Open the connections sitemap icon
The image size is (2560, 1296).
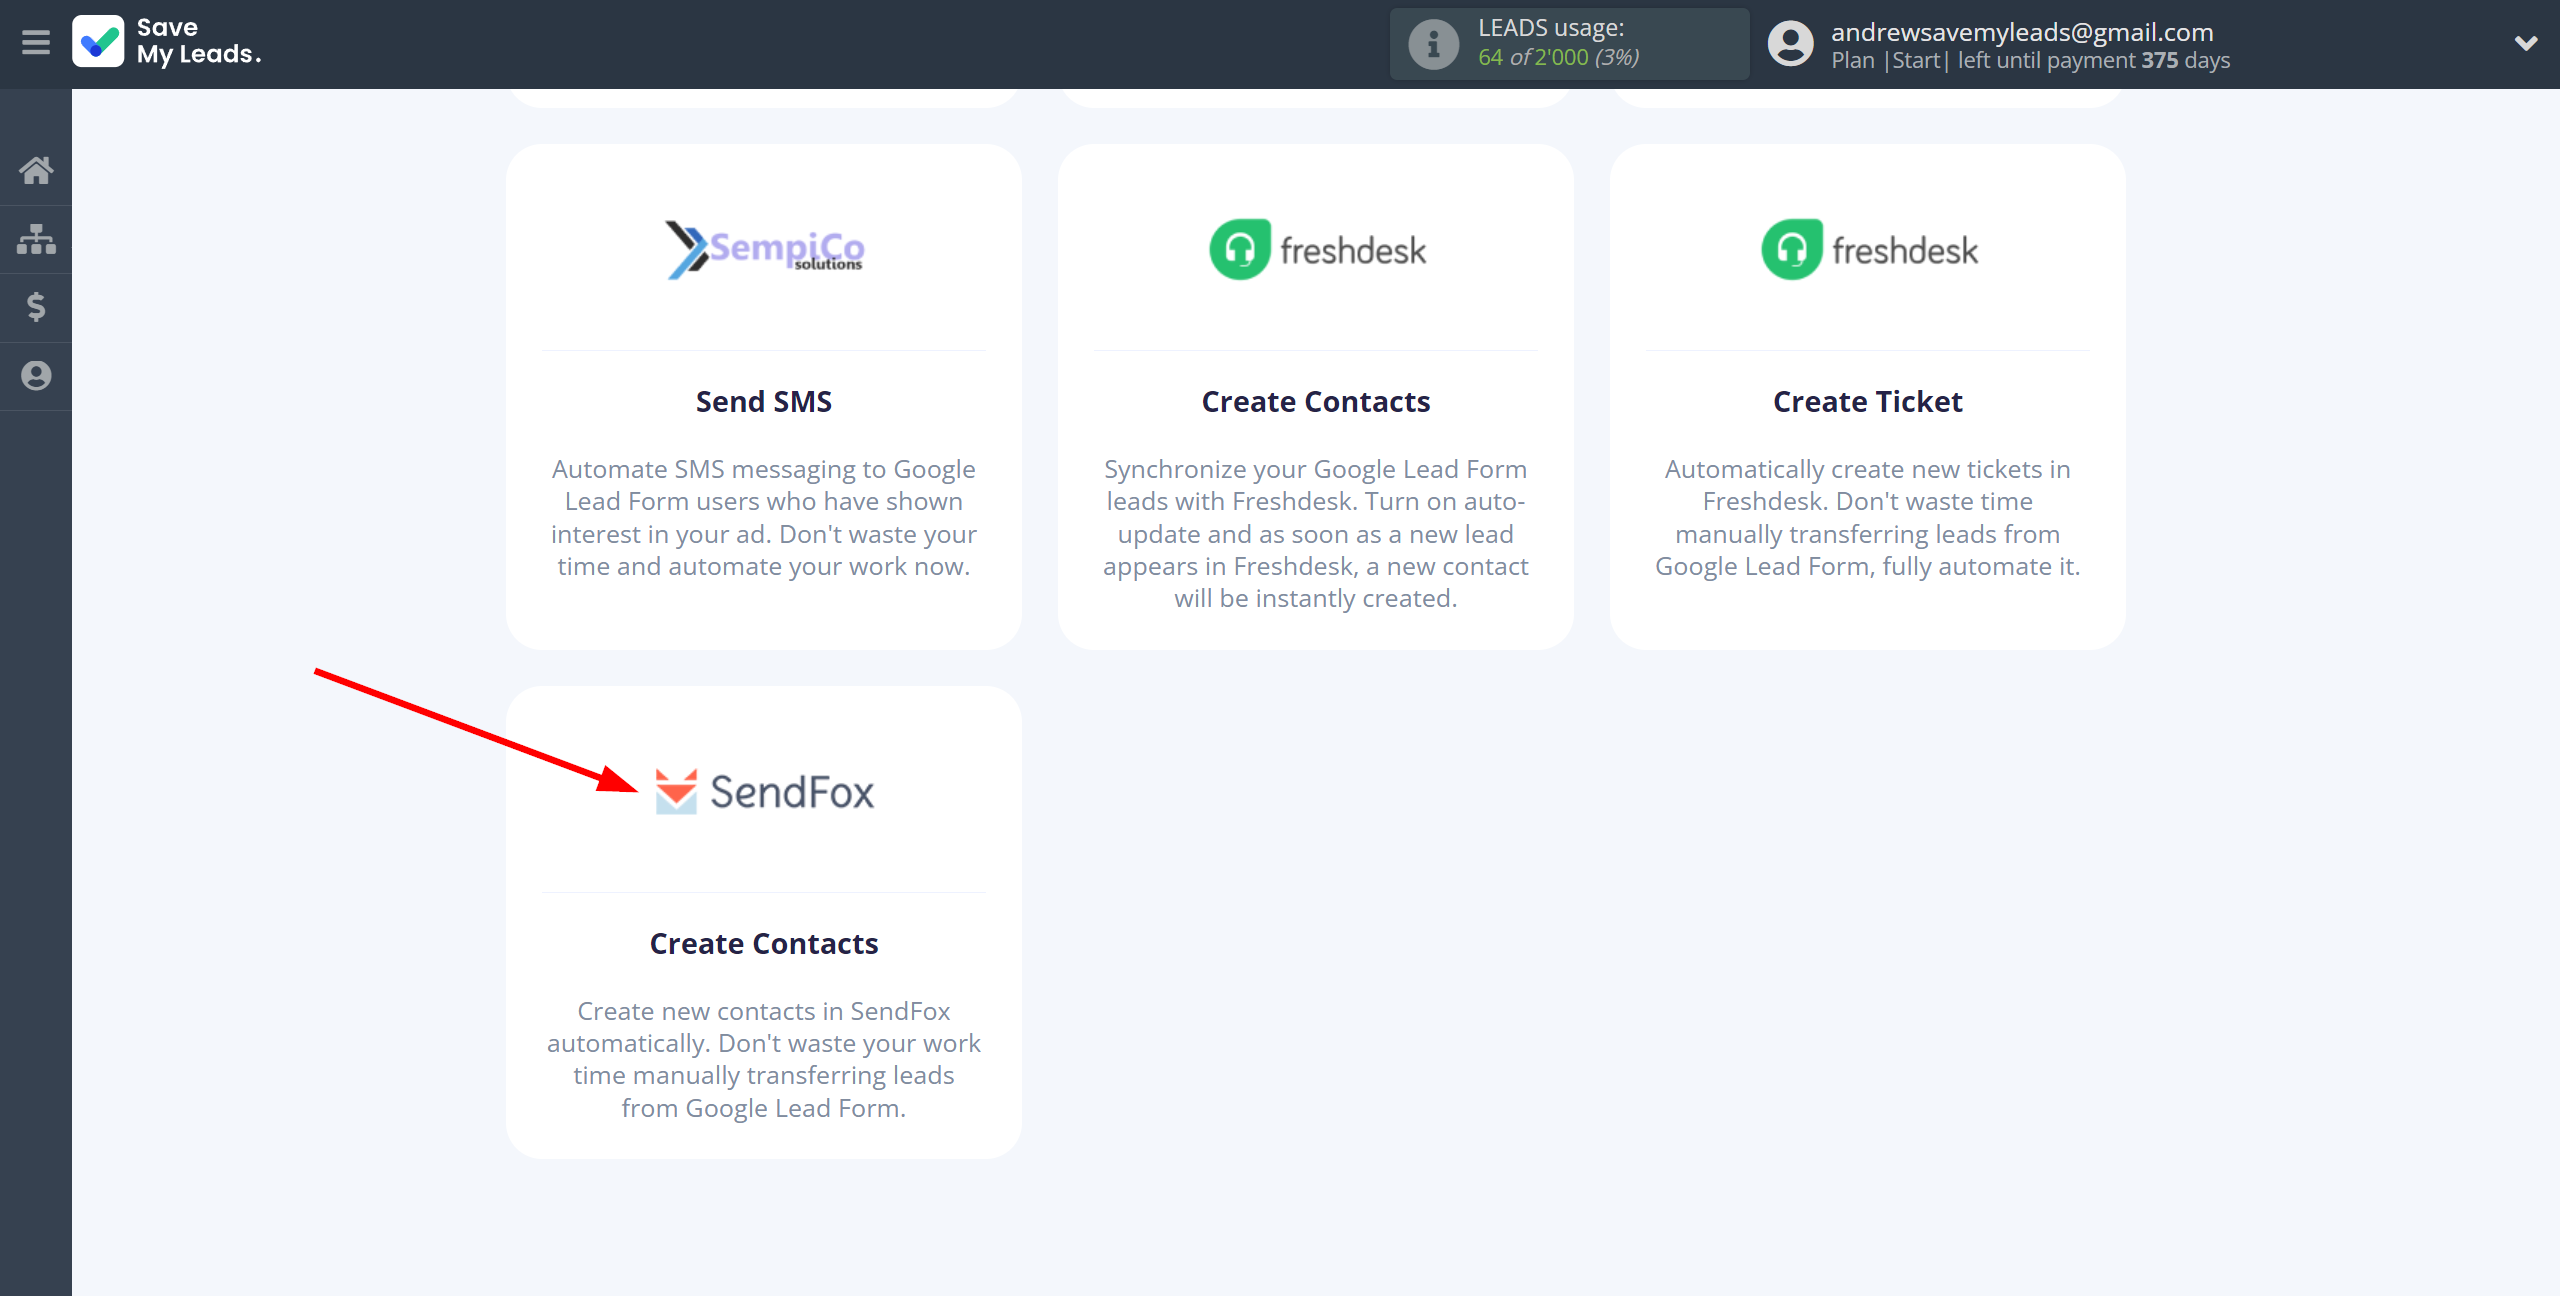click(36, 239)
